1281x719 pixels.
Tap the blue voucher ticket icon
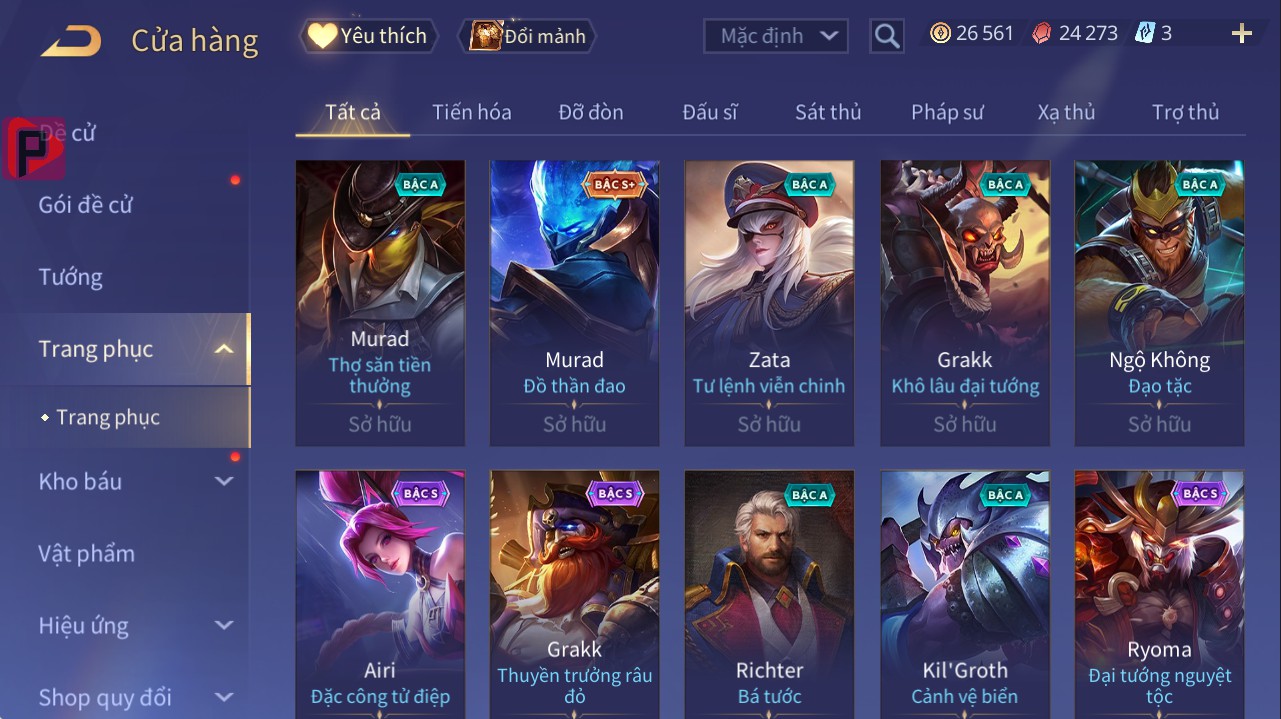[1144, 33]
